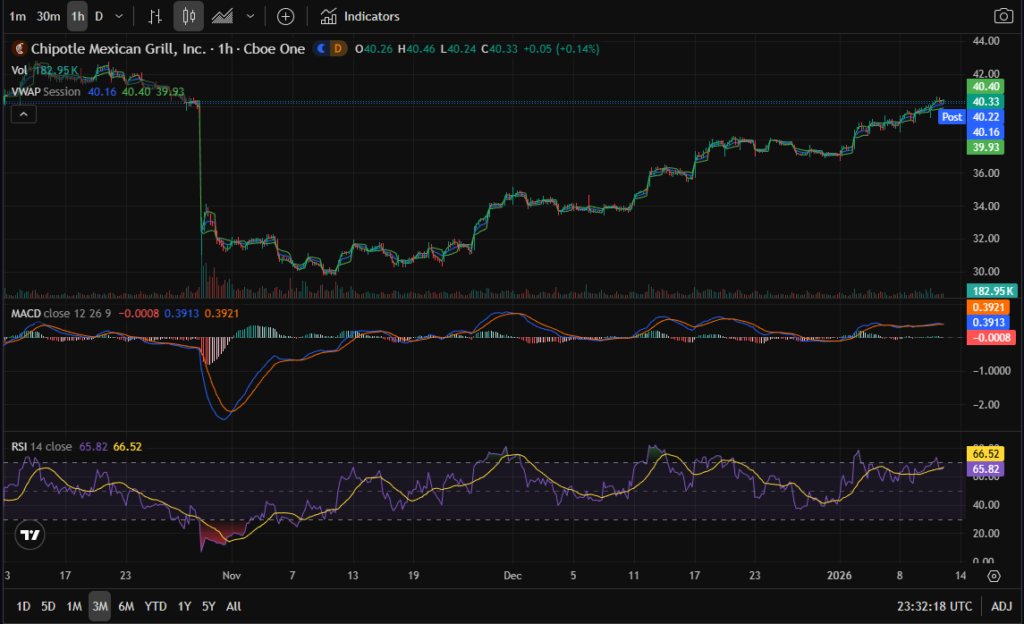1024x624 pixels.
Task: Collapse the indicator legend with chevron
Action: 24,114
